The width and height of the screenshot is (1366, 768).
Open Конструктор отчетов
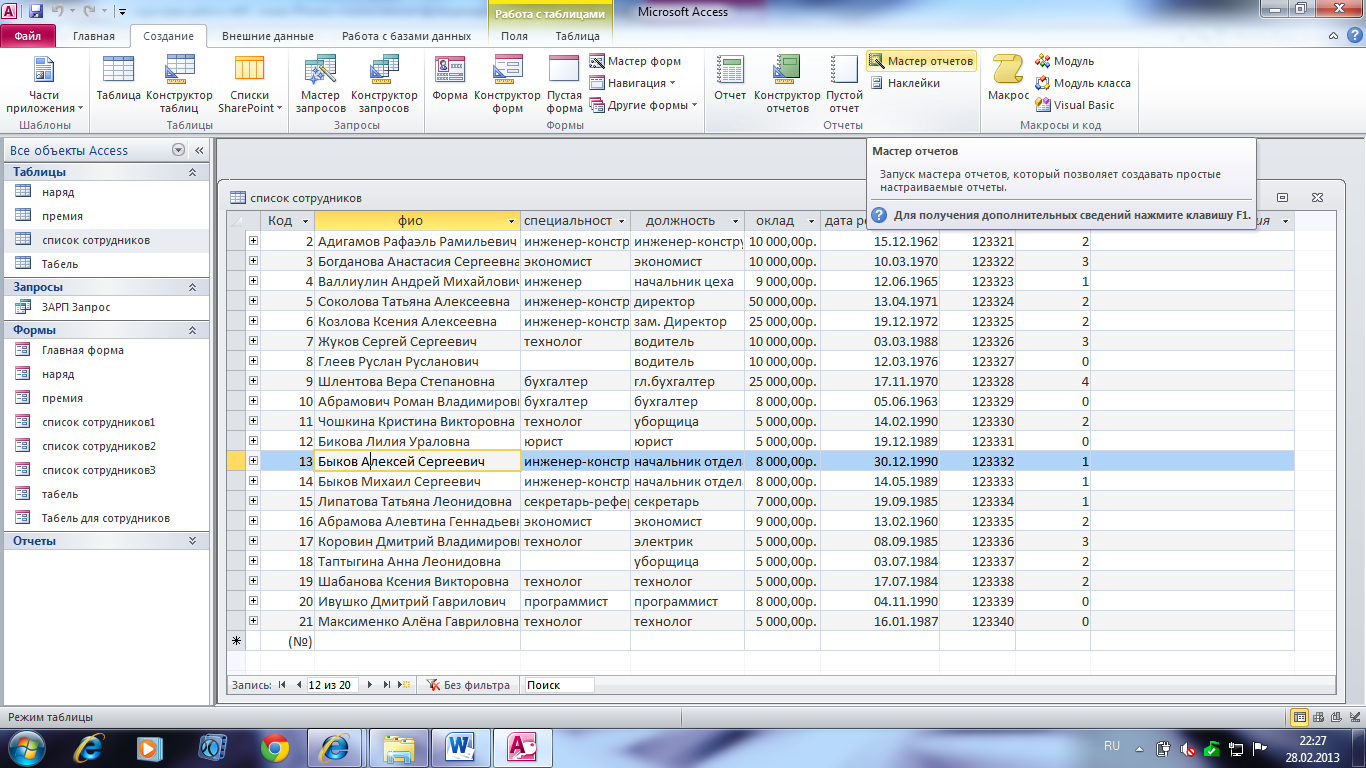point(787,85)
